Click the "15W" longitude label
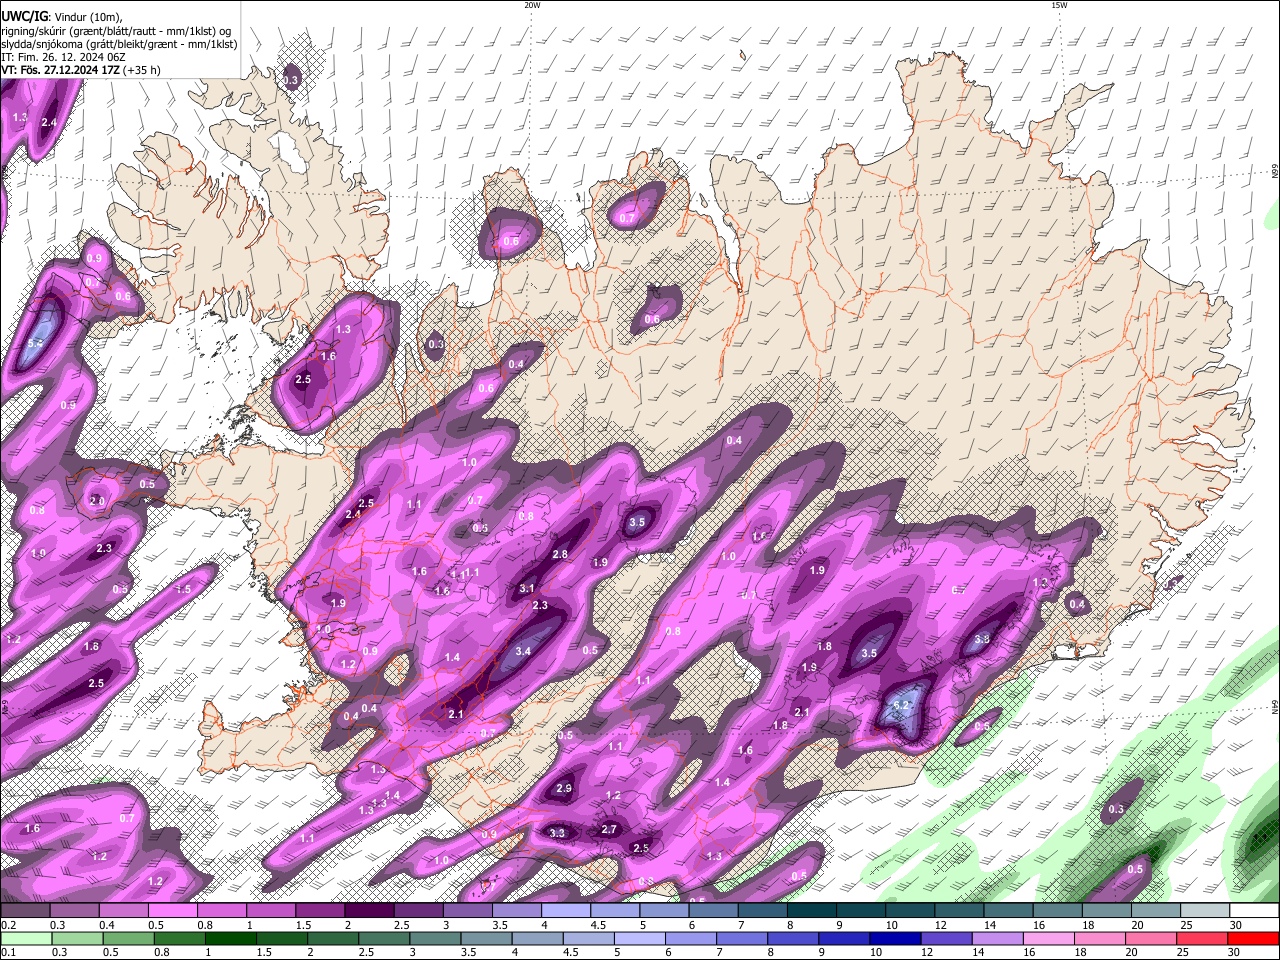The image size is (1280, 960). point(1059,5)
